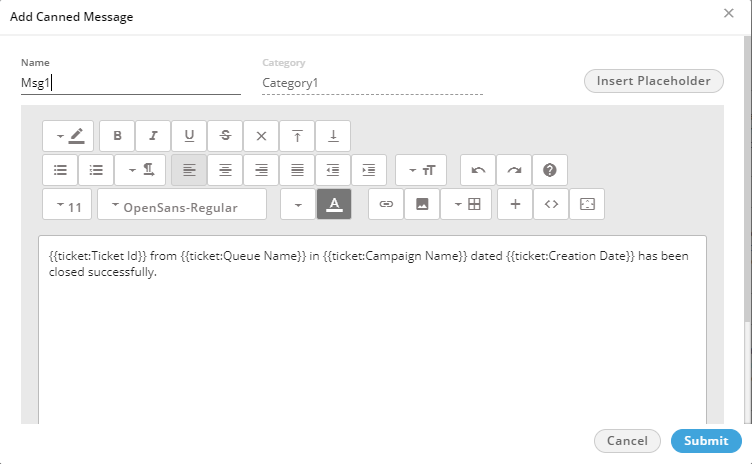Viewport: 752px width, 464px height.
Task: Toggle bold formatting
Action: click(x=117, y=136)
